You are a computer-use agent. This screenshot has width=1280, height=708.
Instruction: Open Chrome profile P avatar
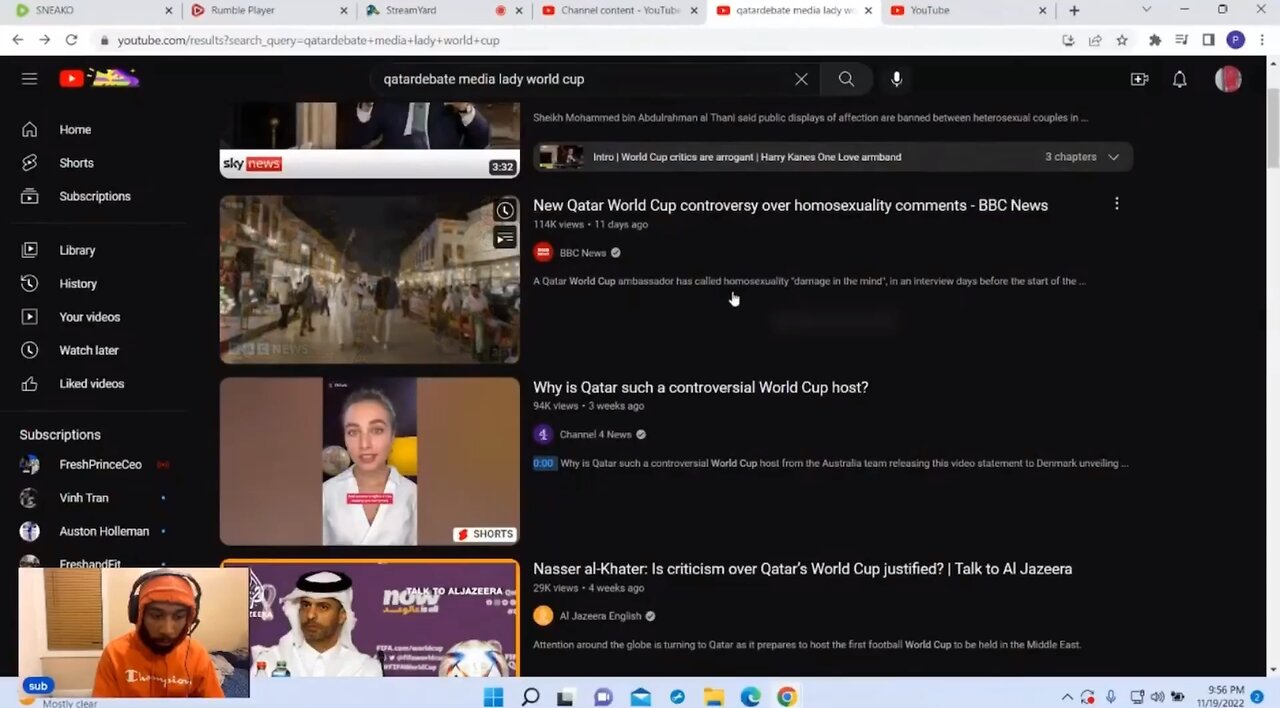1235,40
